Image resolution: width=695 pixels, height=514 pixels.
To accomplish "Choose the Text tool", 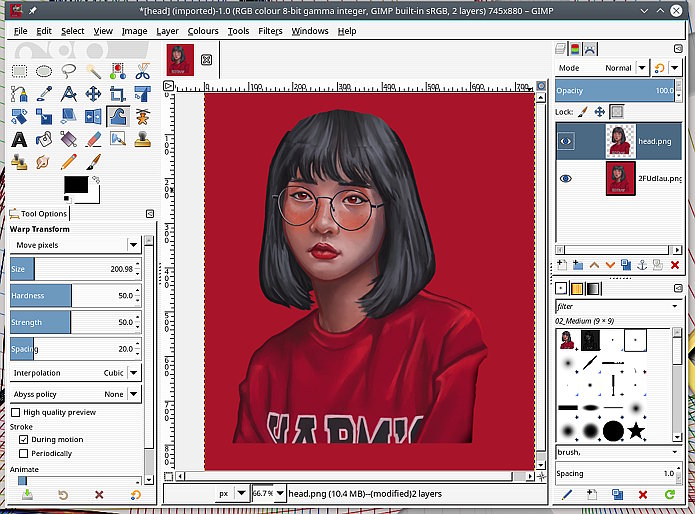I will point(19,139).
